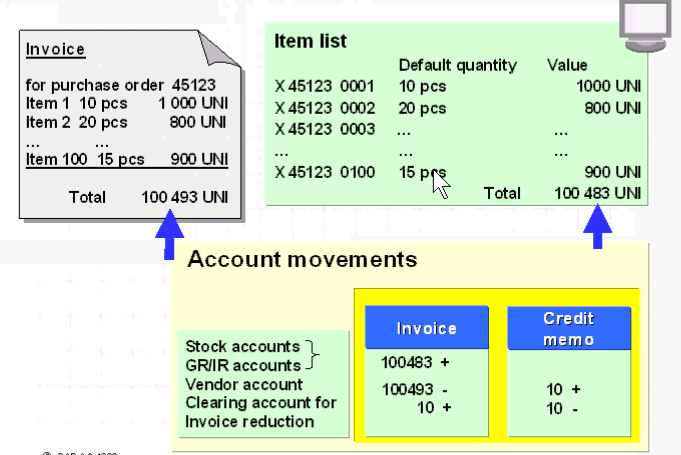Screen dimensions: 681x455
Task: Click the '10 +' entry under Credit memo
Action: pyautogui.click(x=563, y=389)
